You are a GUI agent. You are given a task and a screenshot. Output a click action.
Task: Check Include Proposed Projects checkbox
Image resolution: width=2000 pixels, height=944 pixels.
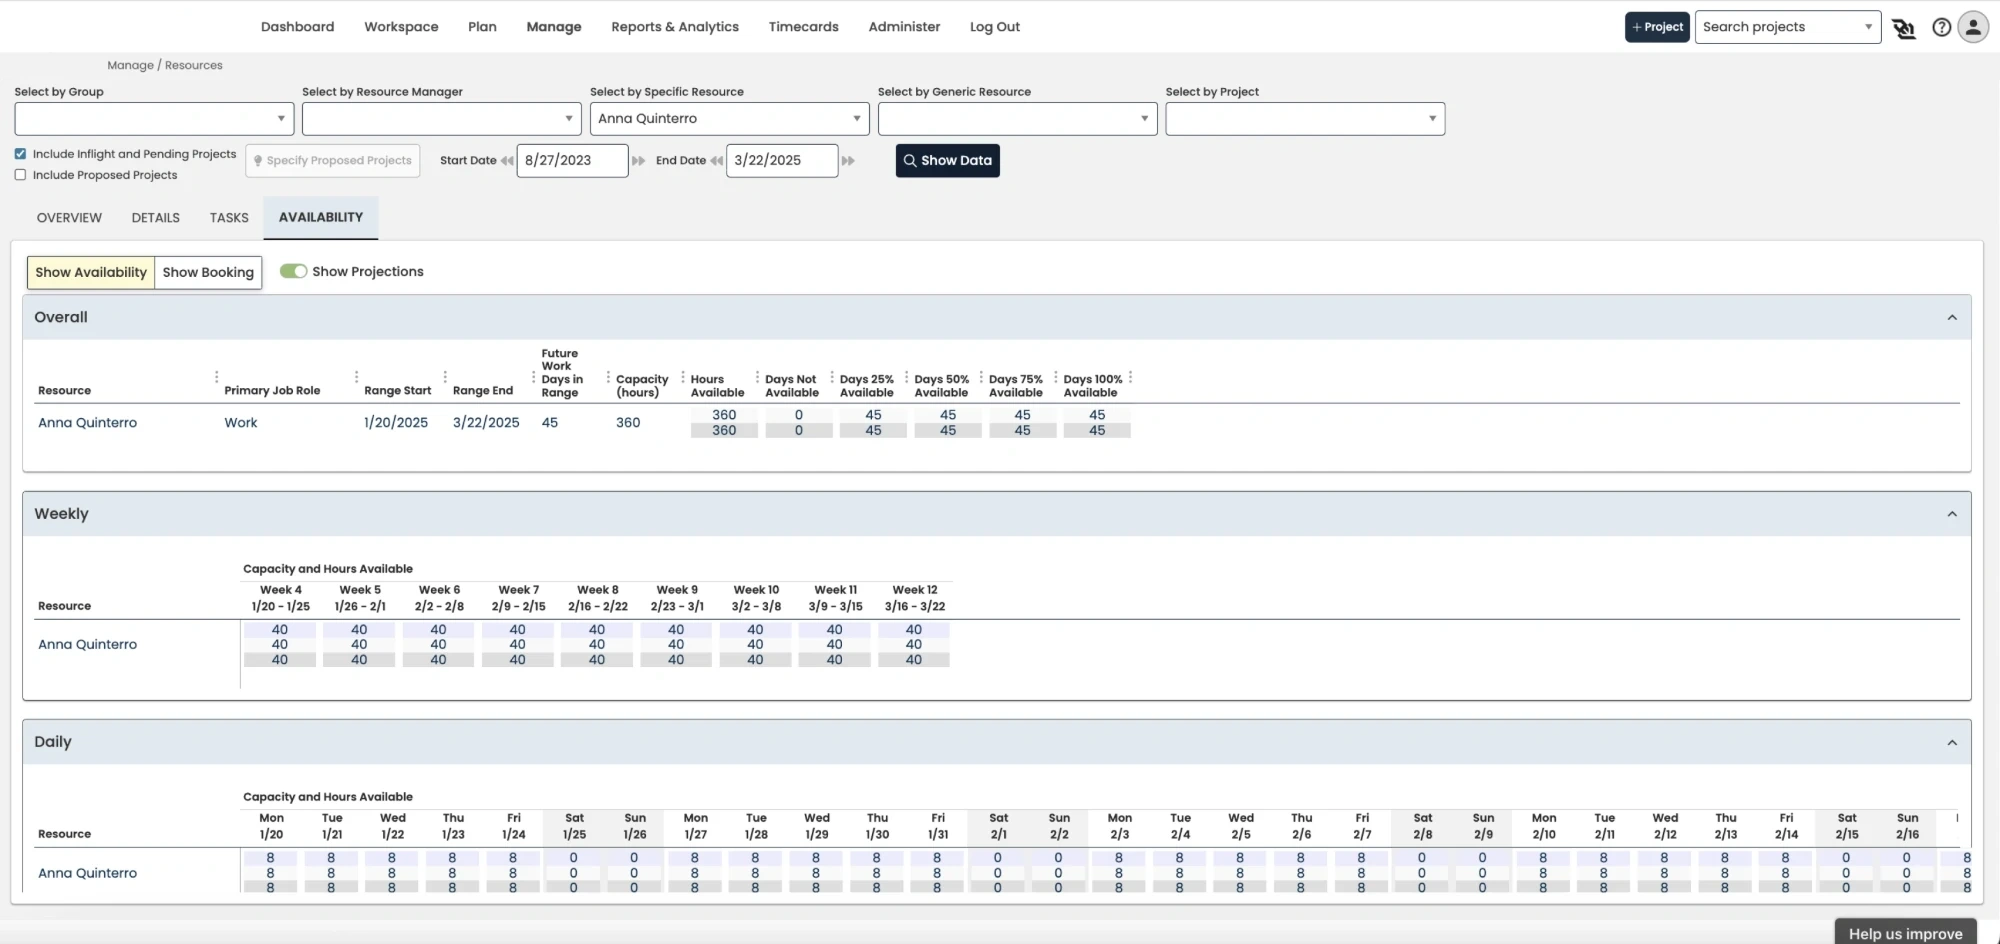(x=20, y=175)
